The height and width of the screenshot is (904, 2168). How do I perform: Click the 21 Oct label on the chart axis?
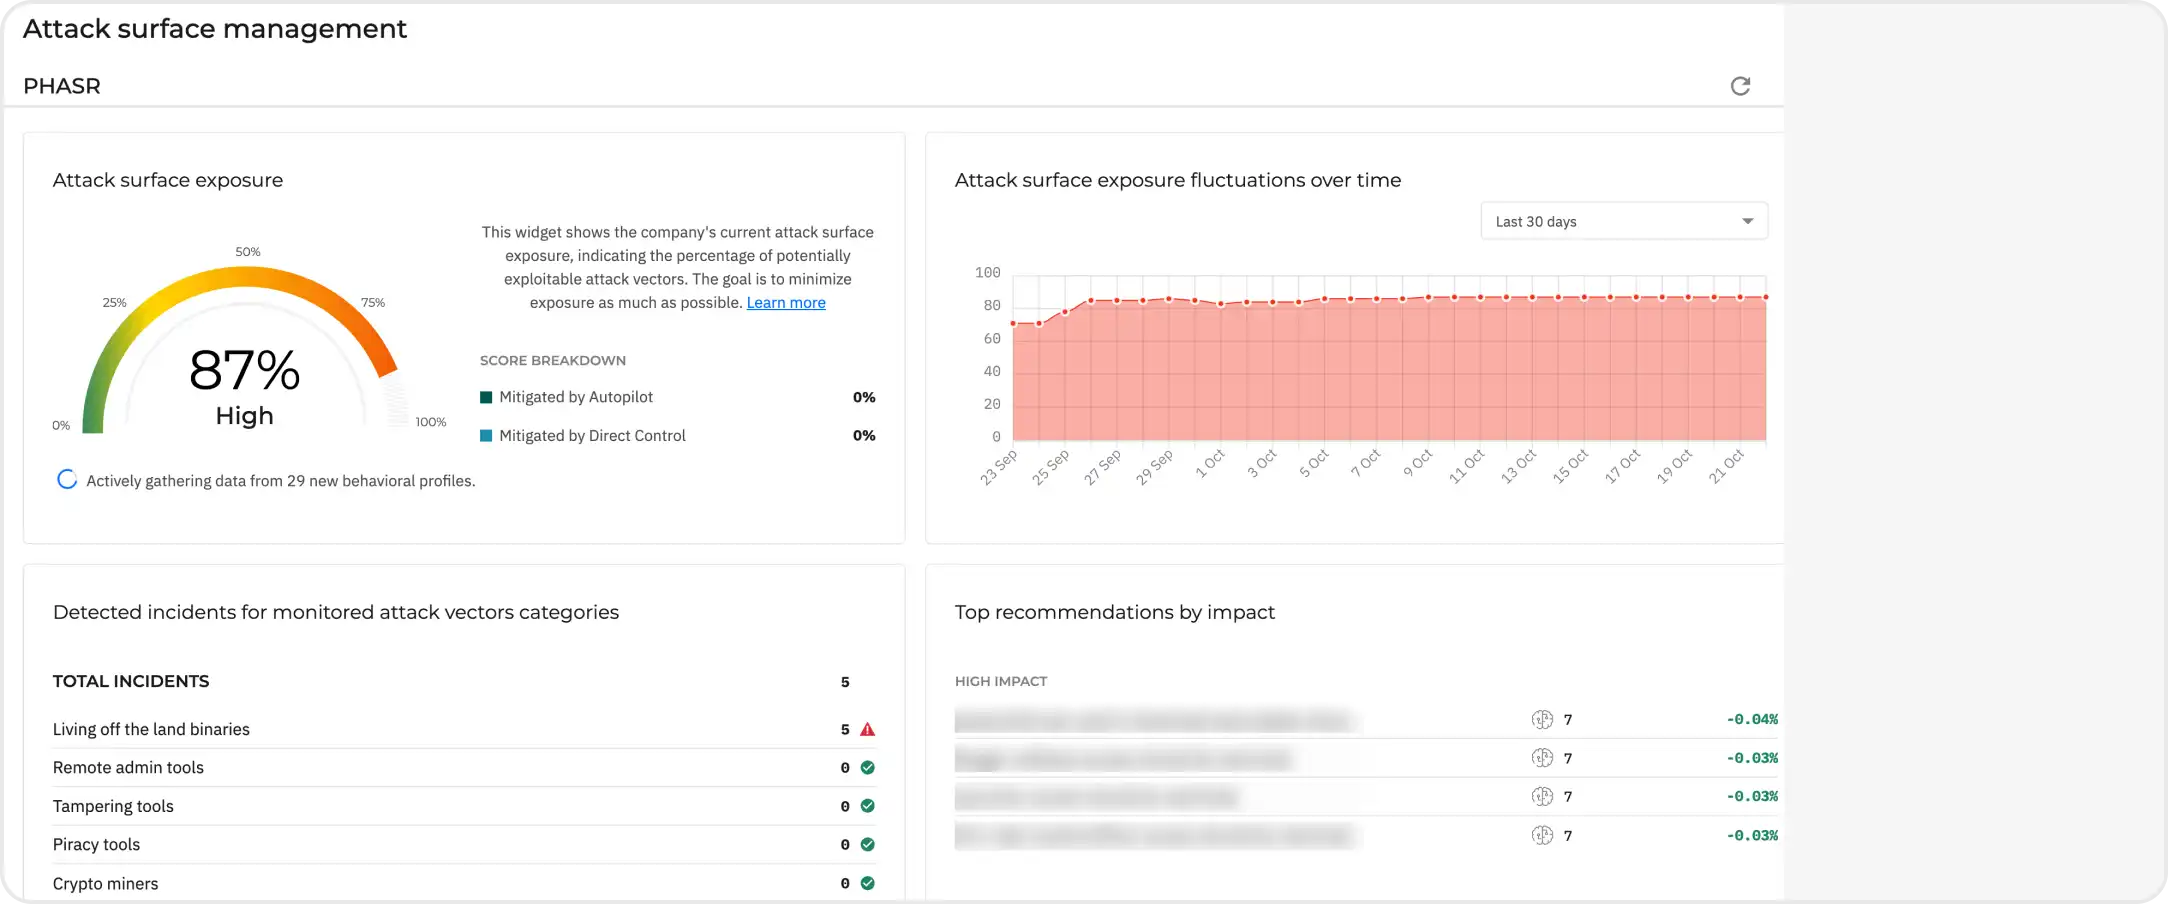[1726, 466]
